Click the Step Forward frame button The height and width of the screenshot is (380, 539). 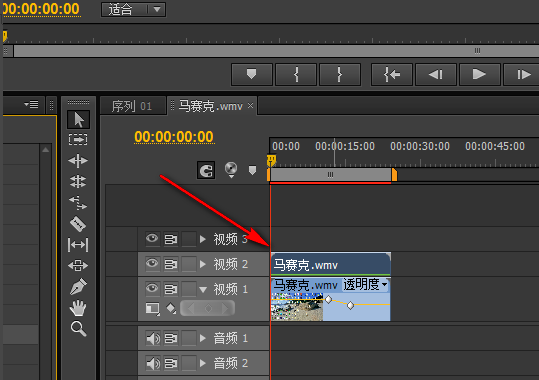click(x=521, y=74)
